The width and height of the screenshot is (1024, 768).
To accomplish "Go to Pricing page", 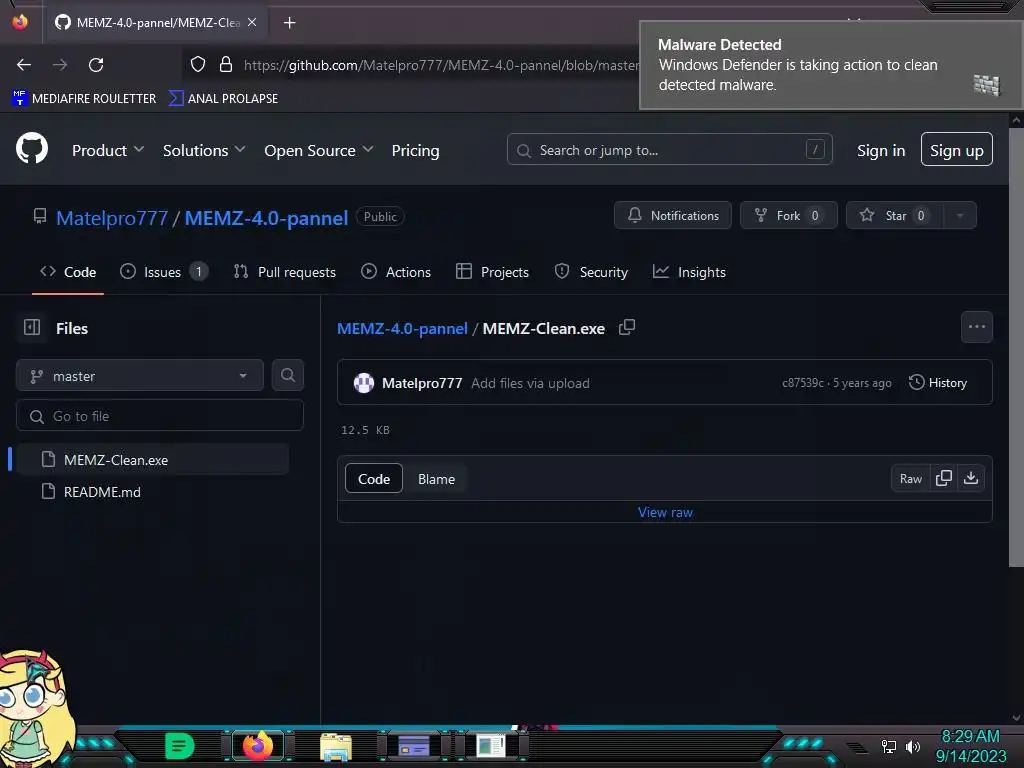I will point(415,150).
